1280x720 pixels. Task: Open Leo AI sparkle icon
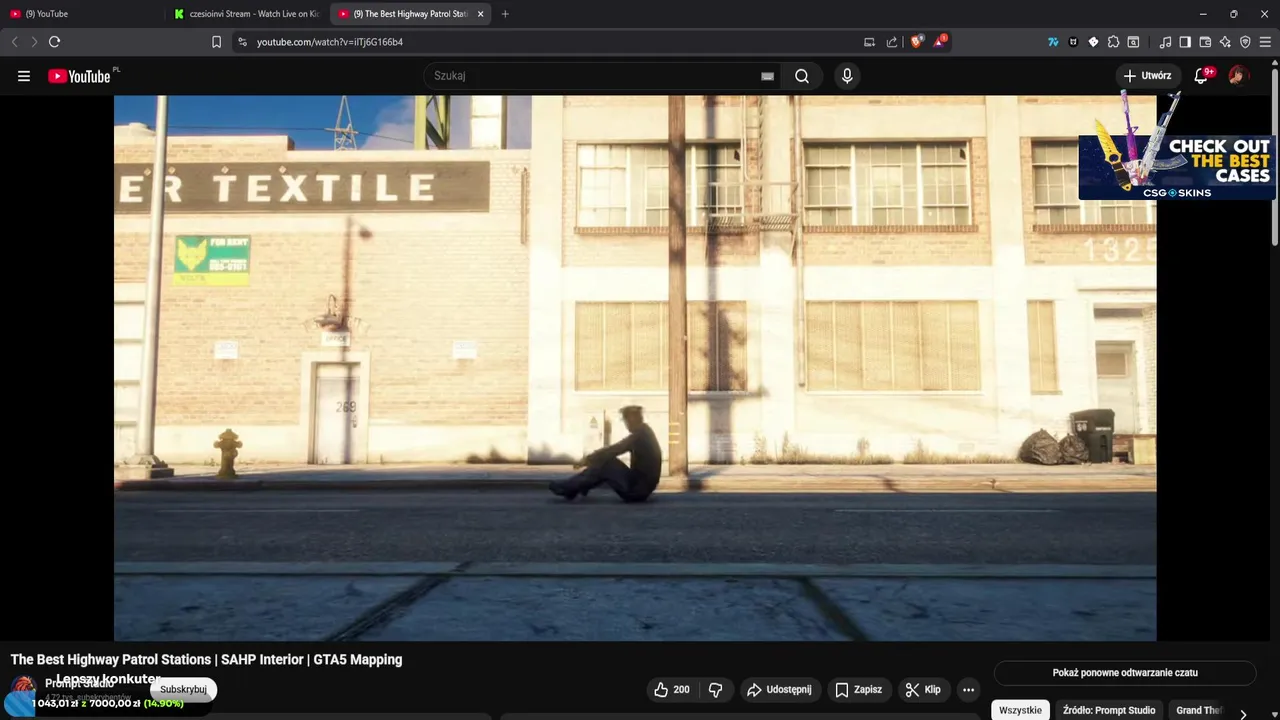click(x=1225, y=42)
